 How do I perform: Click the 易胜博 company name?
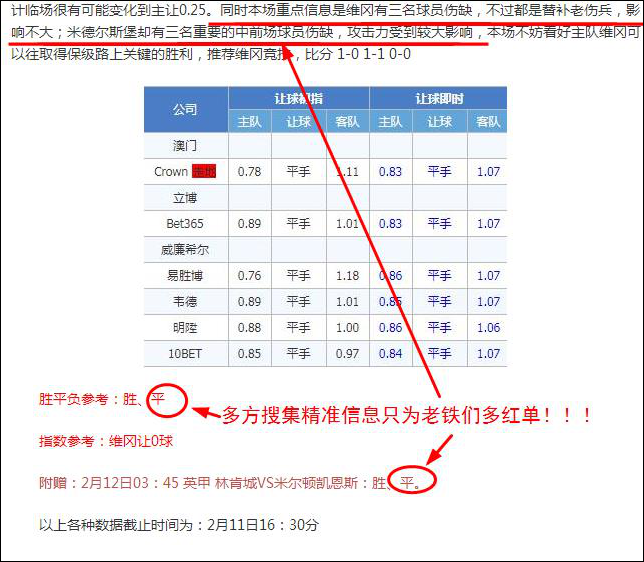point(185,276)
